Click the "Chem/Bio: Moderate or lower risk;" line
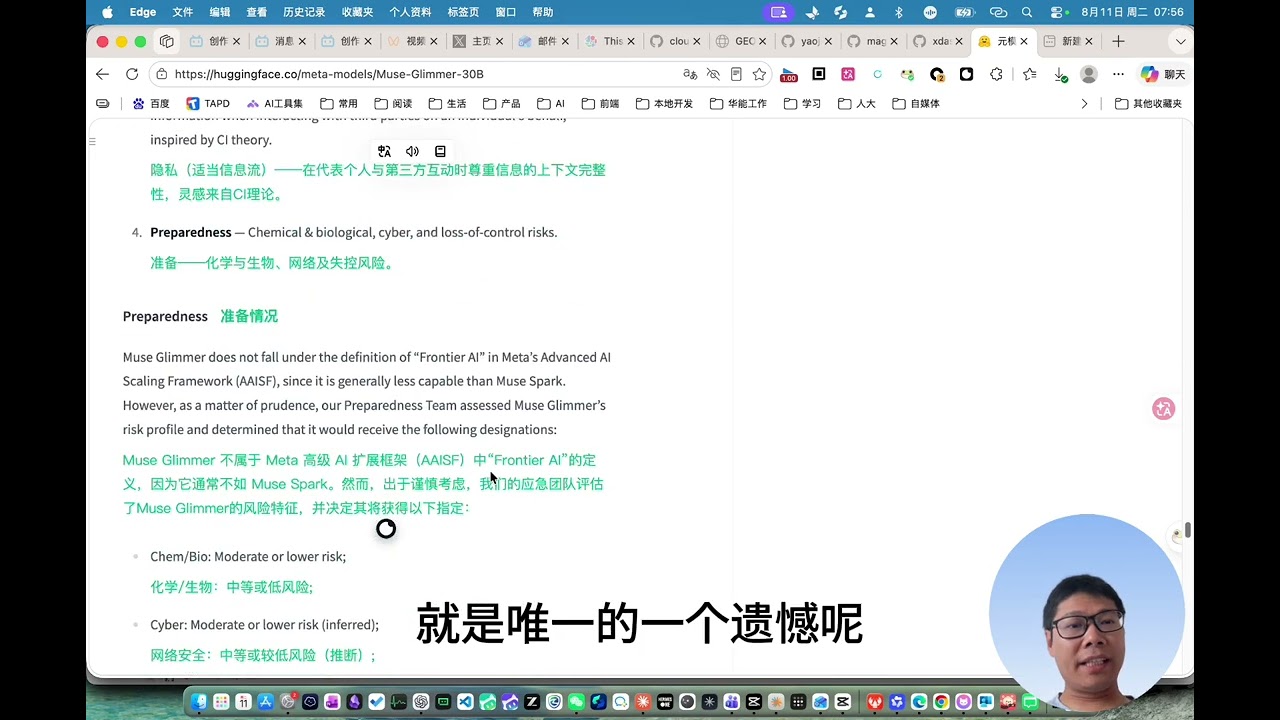 (248, 556)
